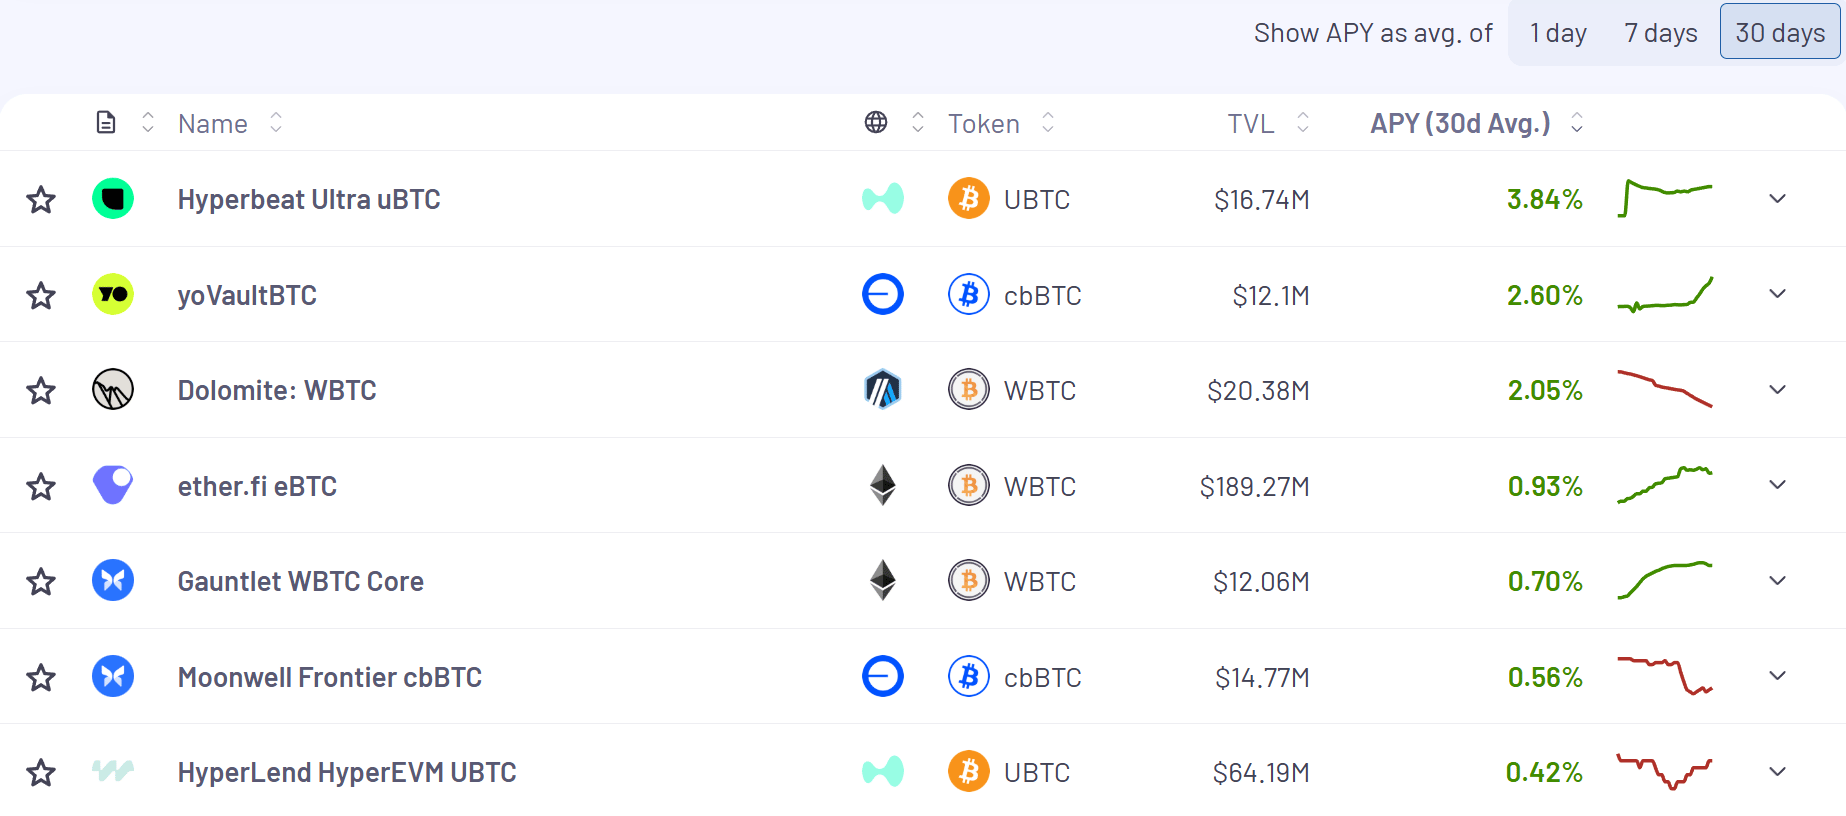Screen dimensions: 1846x816
Task: Click WBTC token icon in ether.fi row
Action: (969, 485)
